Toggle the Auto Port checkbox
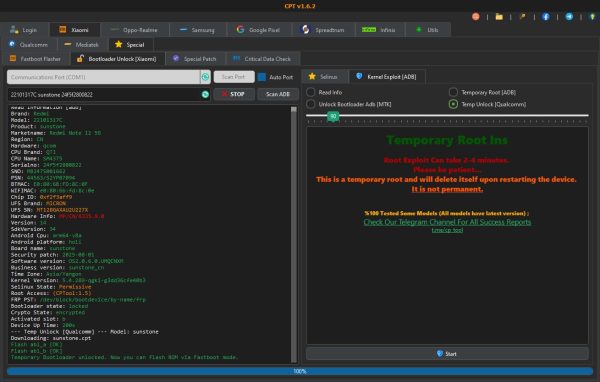This screenshot has height=382, width=600. 262,77
